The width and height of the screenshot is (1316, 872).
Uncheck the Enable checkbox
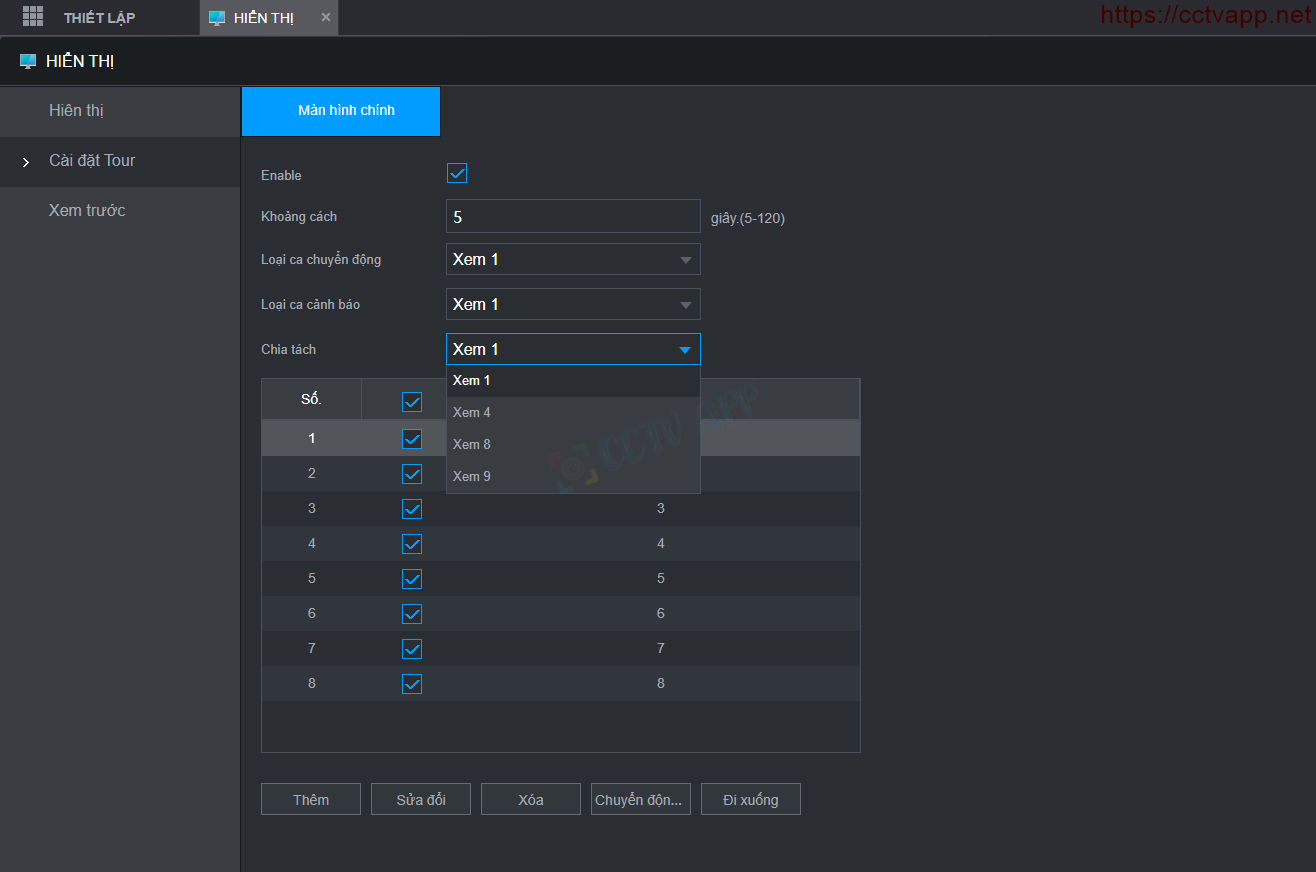[x=457, y=174]
